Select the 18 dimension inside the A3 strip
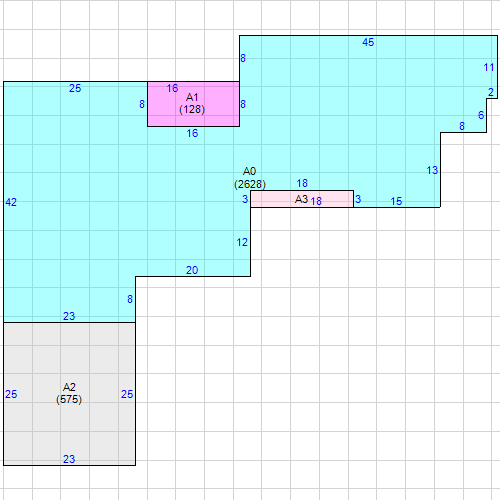This screenshot has width=500, height=500. (x=316, y=201)
